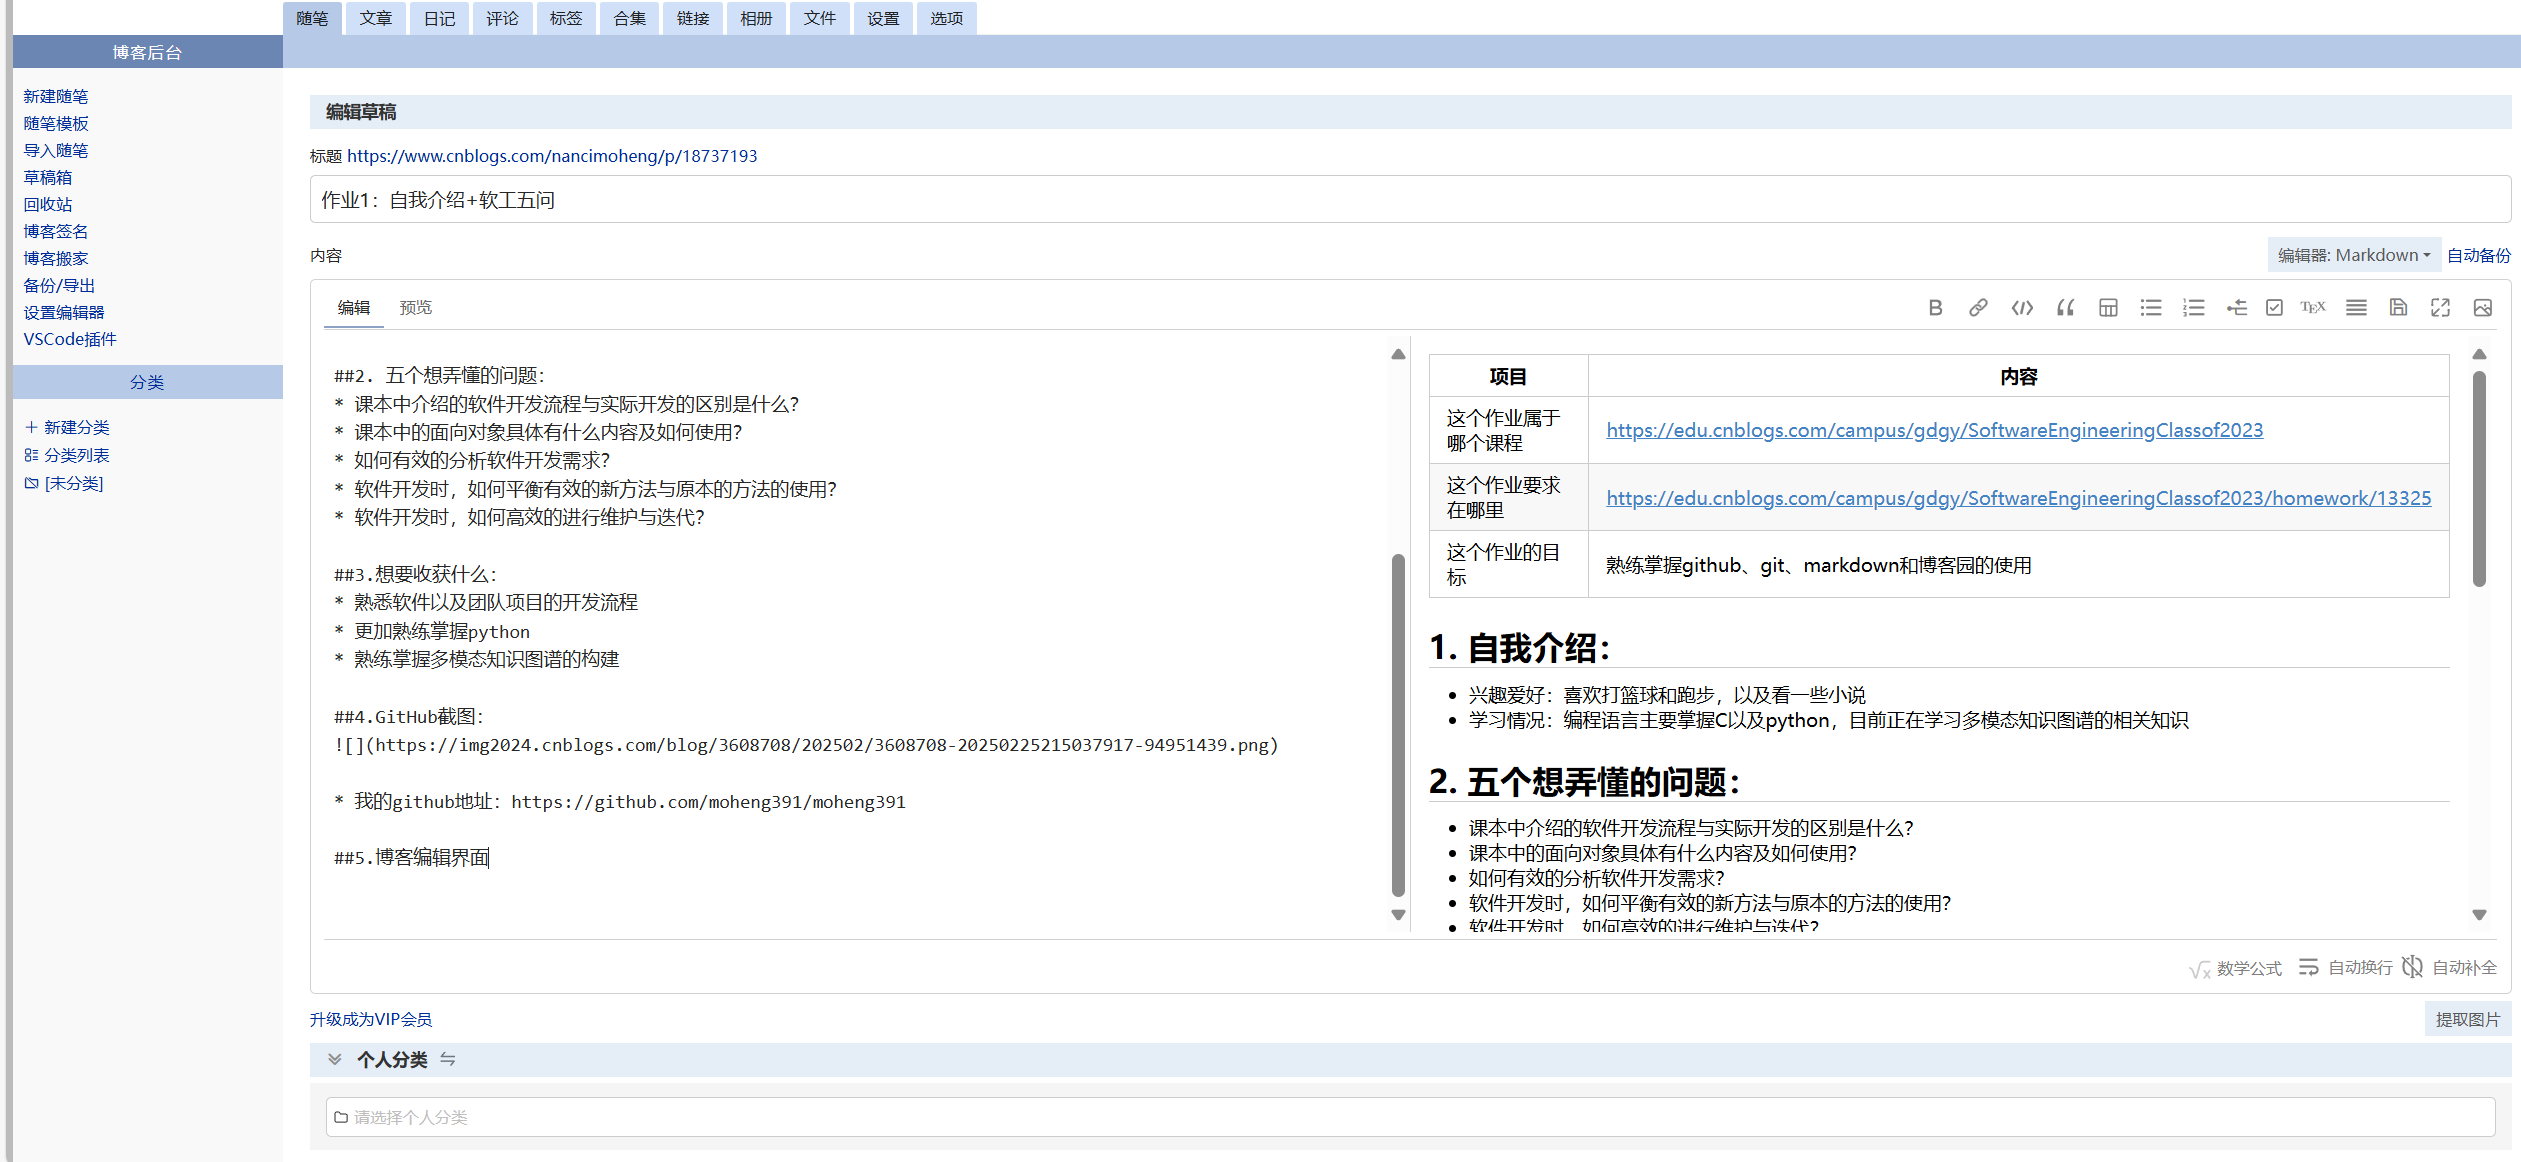Open the 编辑器: Markdown editor dropdown
This screenshot has width=2521, height=1162.
pyautogui.click(x=2354, y=255)
